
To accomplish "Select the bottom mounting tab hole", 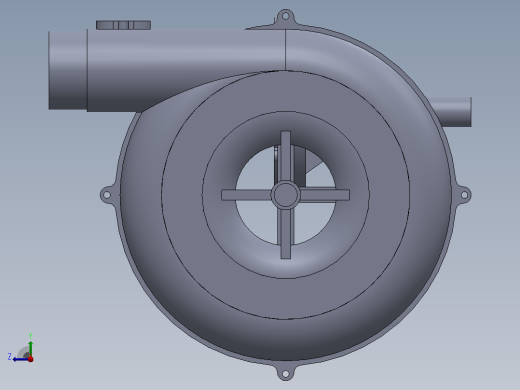I will click(x=285, y=374).
